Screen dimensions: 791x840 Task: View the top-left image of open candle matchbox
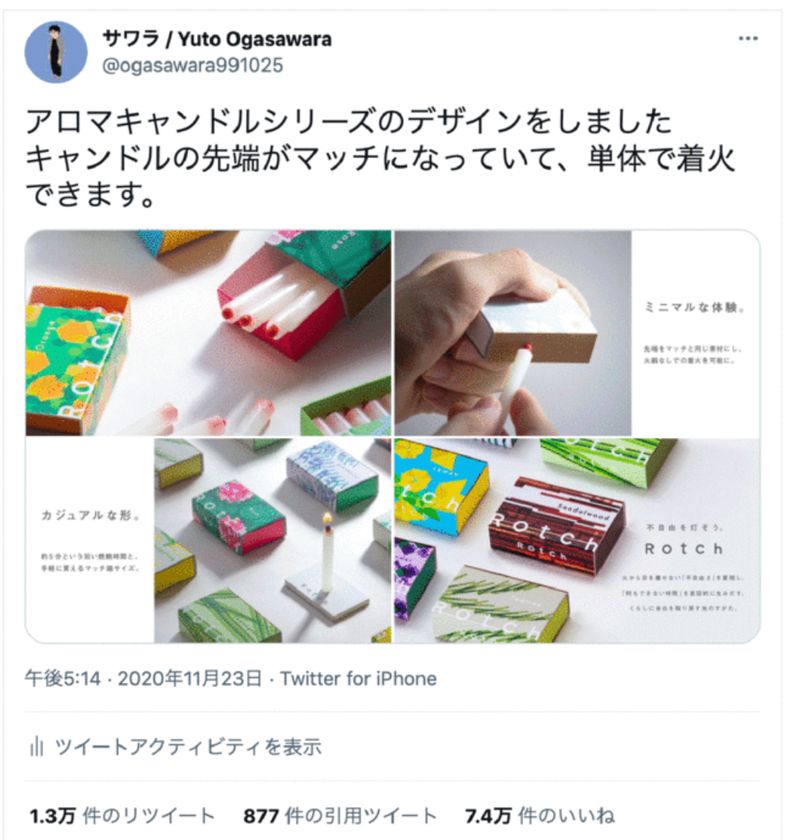[x=208, y=333]
